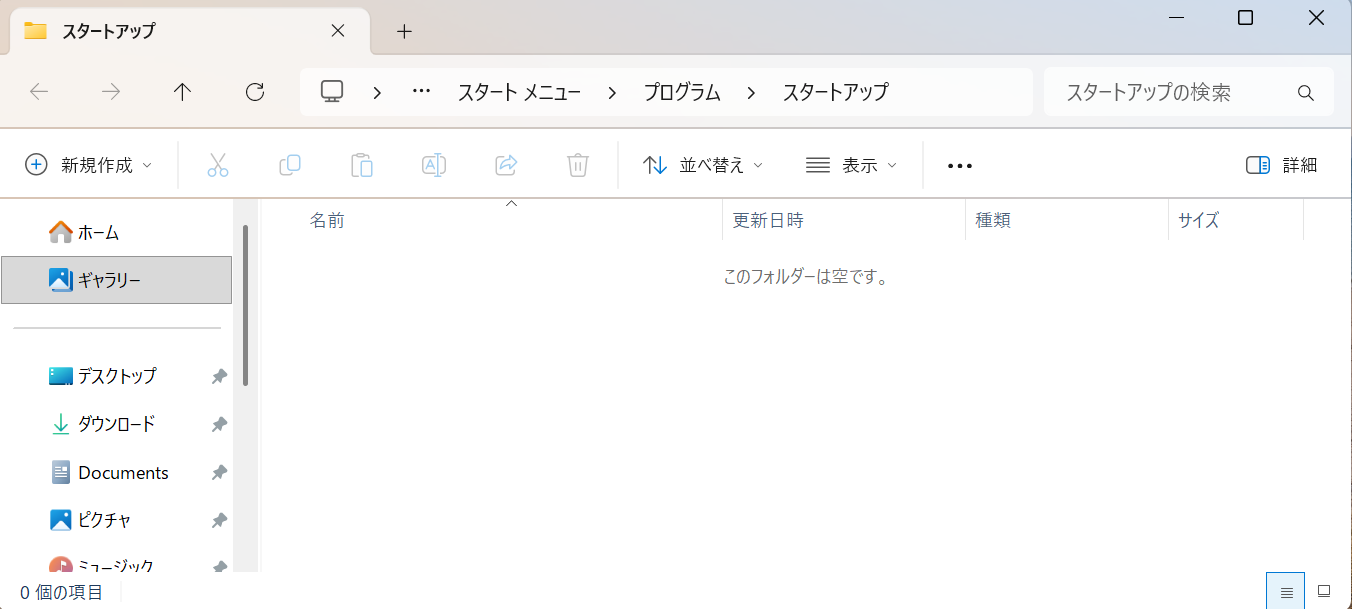Select the スタートアップ window tab
Image resolution: width=1352 pixels, height=609 pixels.
[190, 31]
